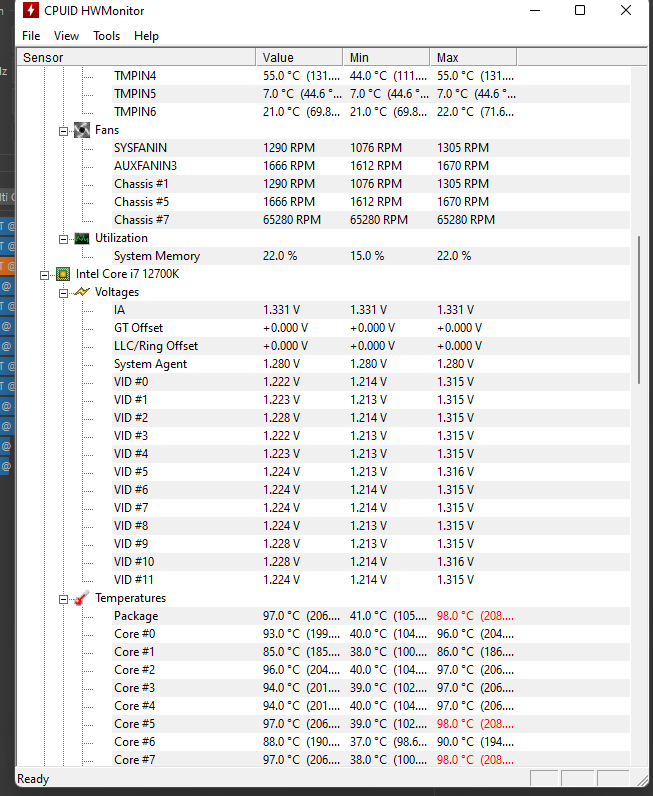Select the VID #11 row
Screen dimensions: 653x796
pos(371,580)
